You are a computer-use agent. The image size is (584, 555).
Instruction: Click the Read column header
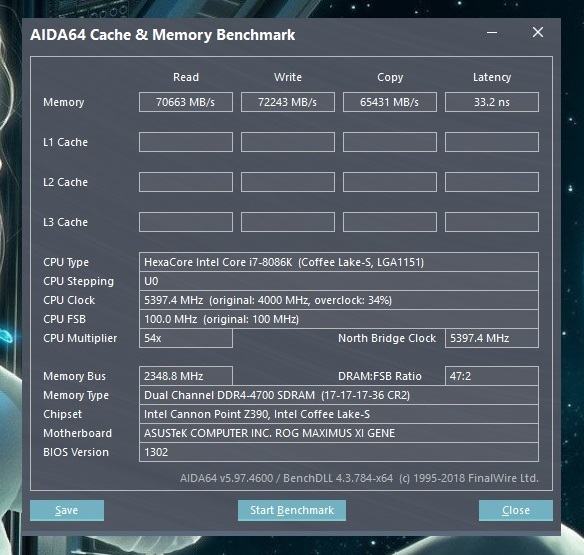(186, 77)
